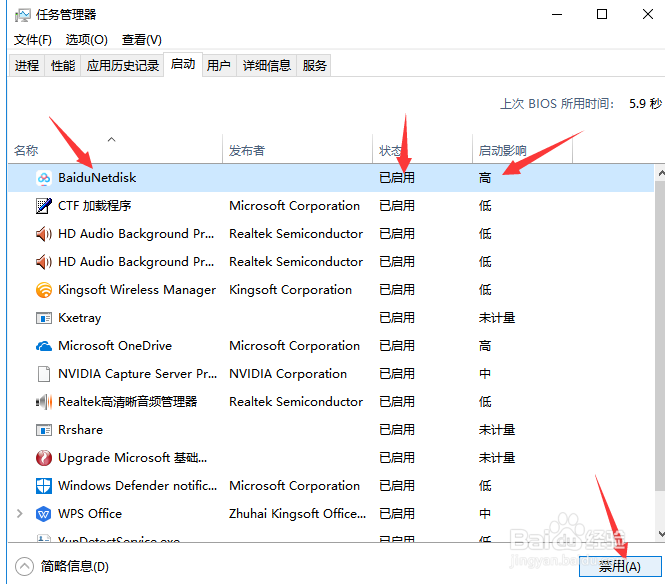Open the 文件(F) menu
The height and width of the screenshot is (584, 665).
coord(33,40)
